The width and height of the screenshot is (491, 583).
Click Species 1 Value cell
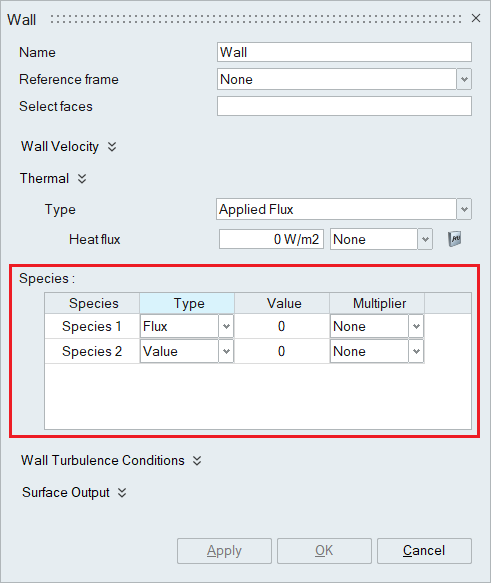(282, 326)
